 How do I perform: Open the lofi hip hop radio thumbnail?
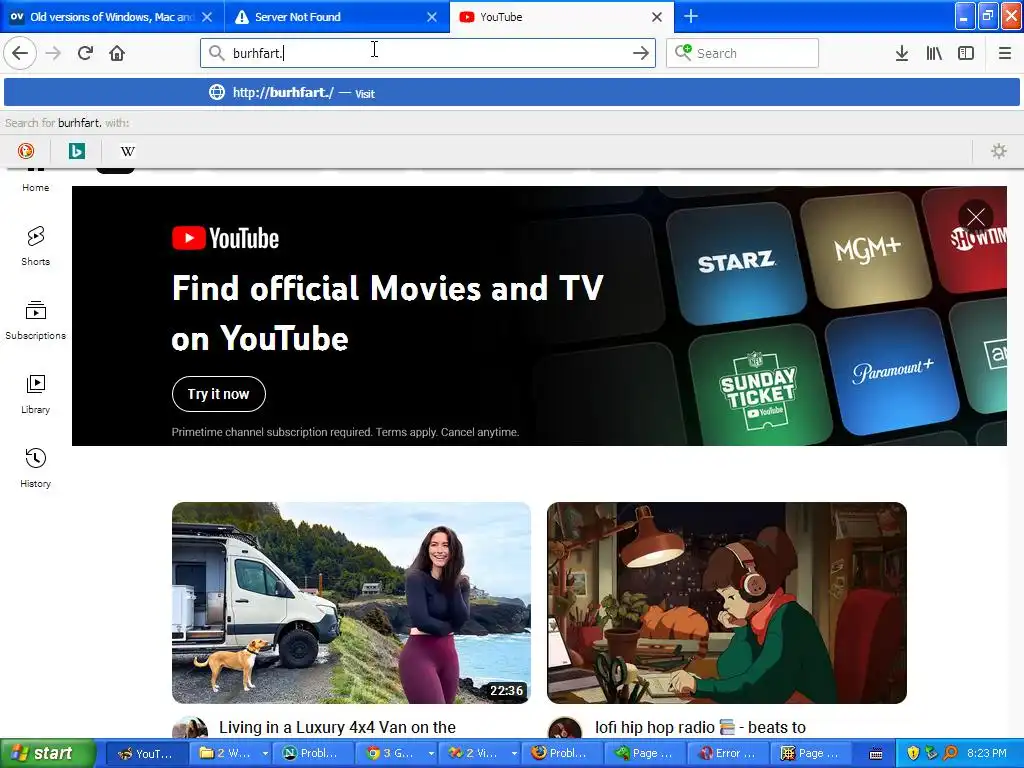point(727,603)
